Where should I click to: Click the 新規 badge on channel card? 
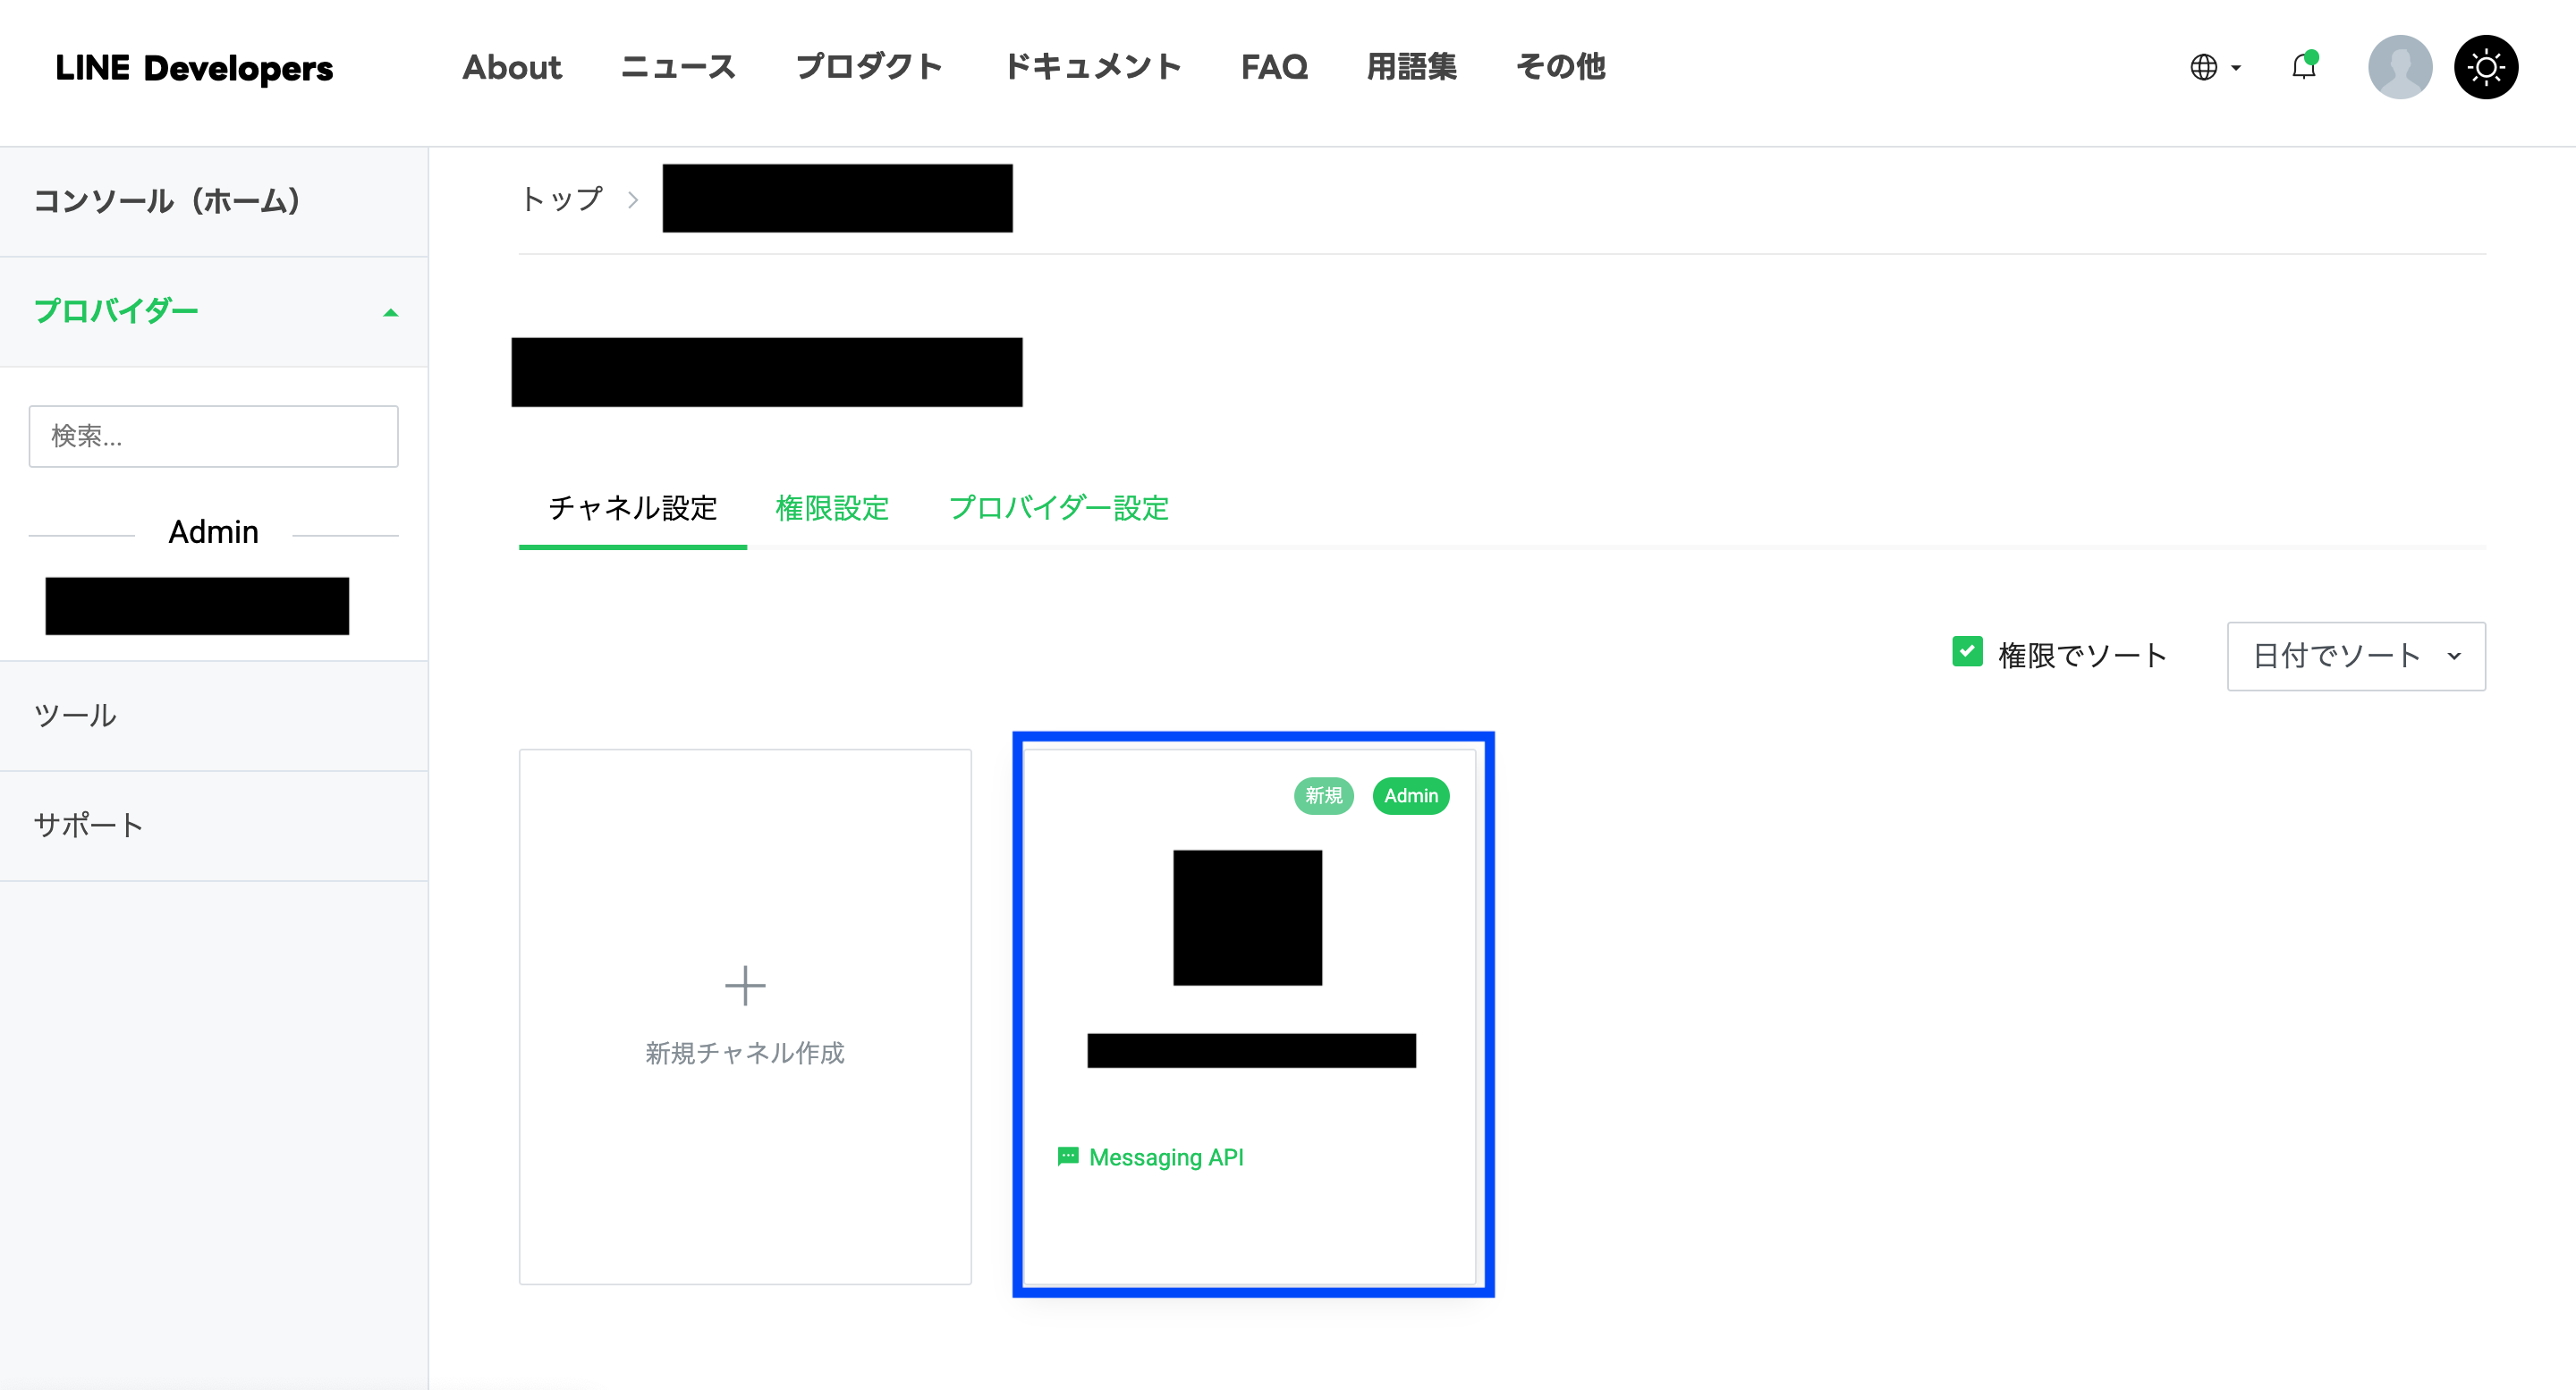pyautogui.click(x=1323, y=796)
